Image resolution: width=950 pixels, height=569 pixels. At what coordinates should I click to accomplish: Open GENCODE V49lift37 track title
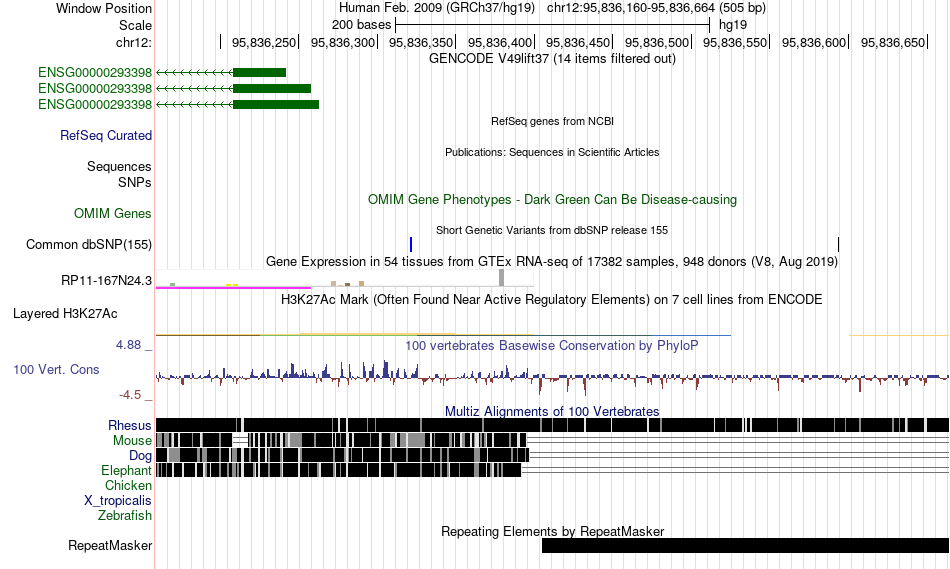click(552, 59)
